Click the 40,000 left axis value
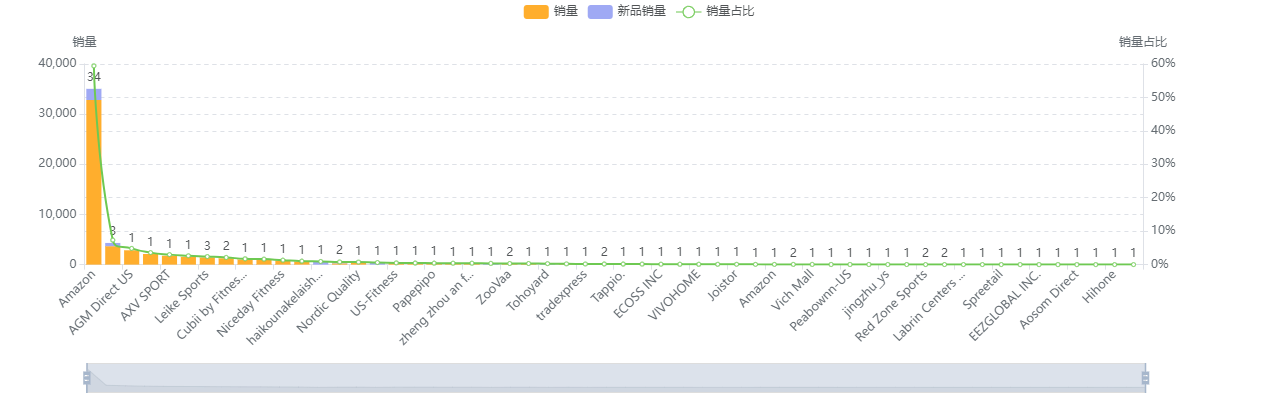This screenshot has width=1278, height=400. (x=57, y=63)
